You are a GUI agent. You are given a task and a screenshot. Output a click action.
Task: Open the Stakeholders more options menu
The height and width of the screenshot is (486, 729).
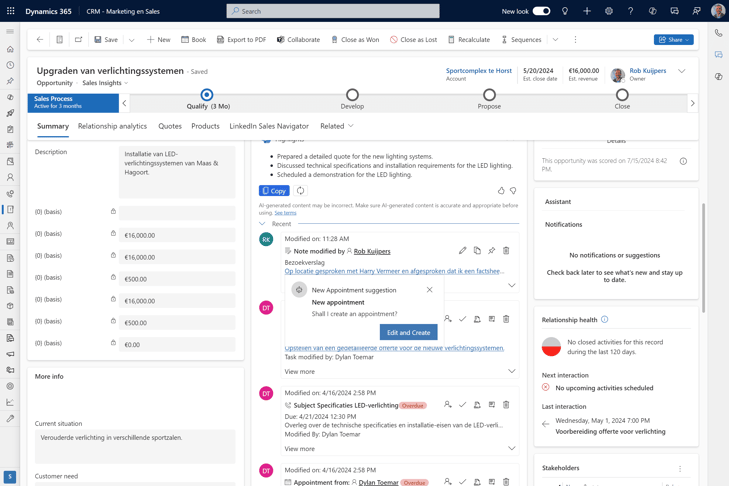coord(680,469)
